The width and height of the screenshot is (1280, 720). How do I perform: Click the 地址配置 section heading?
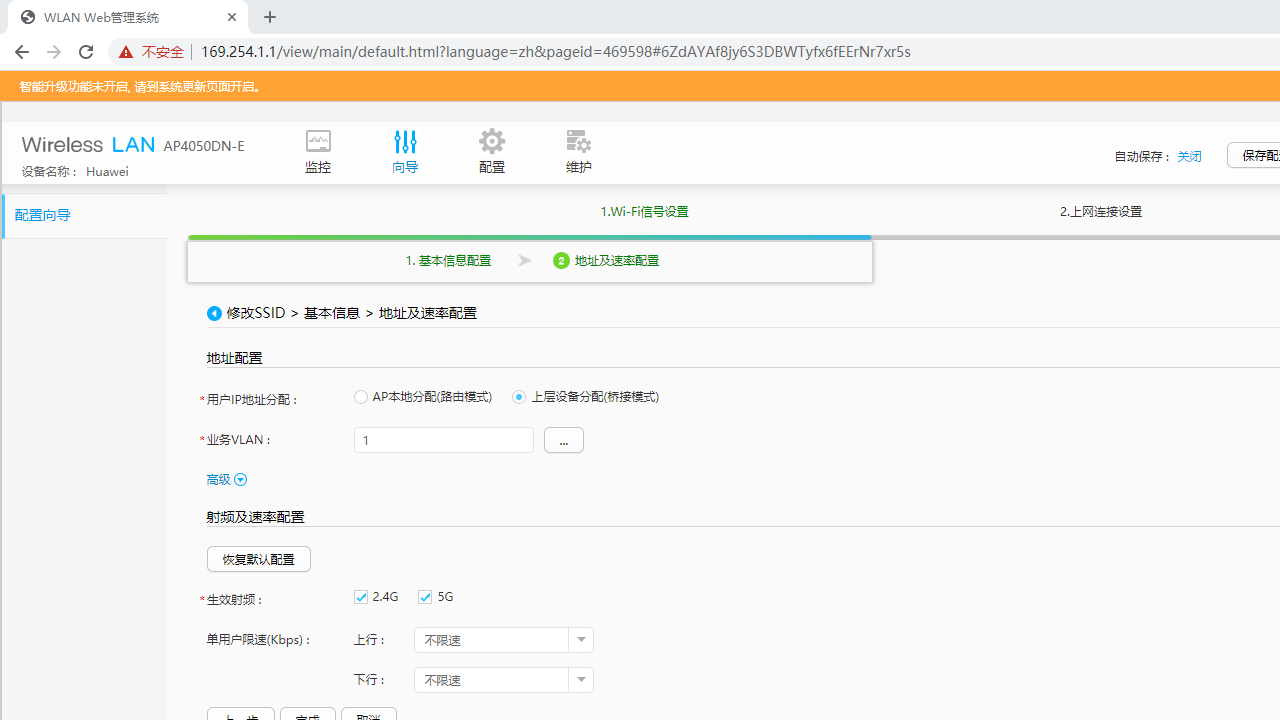(234, 358)
